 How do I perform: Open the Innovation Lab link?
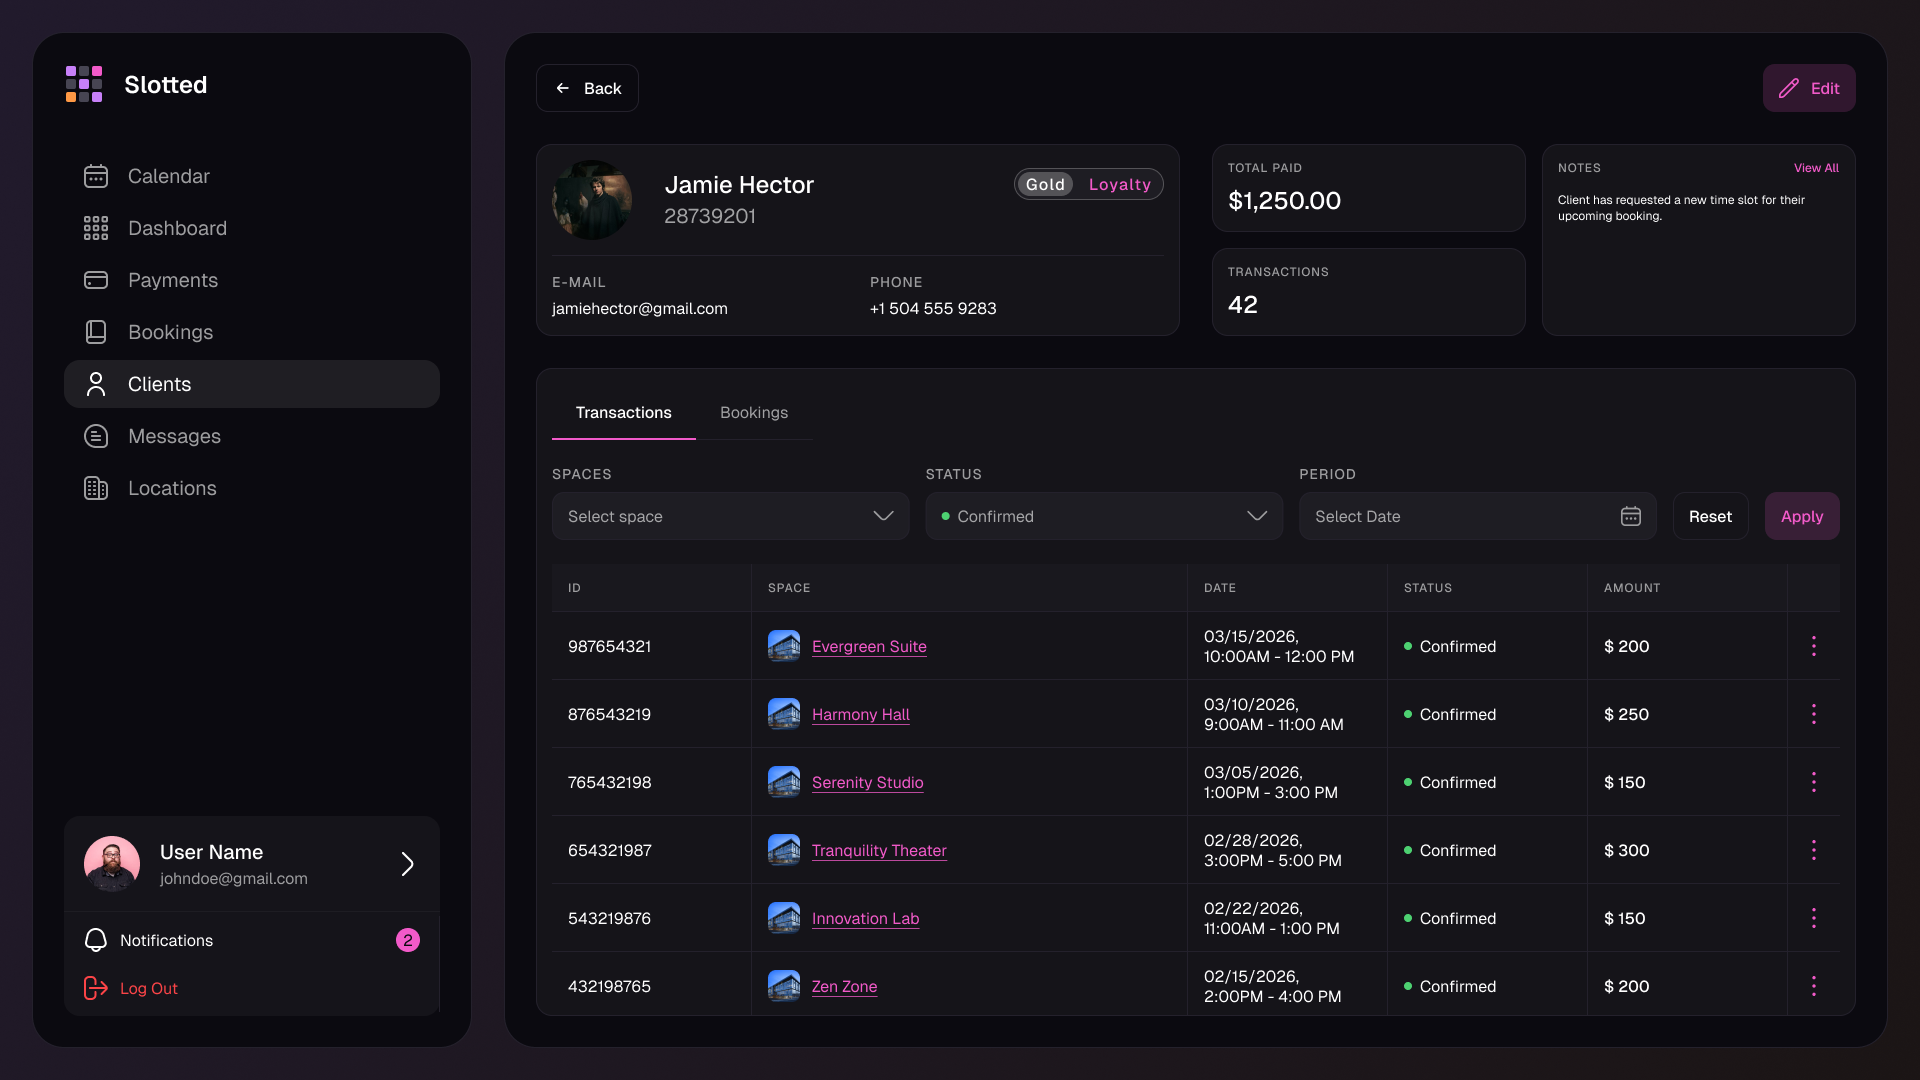pos(865,918)
